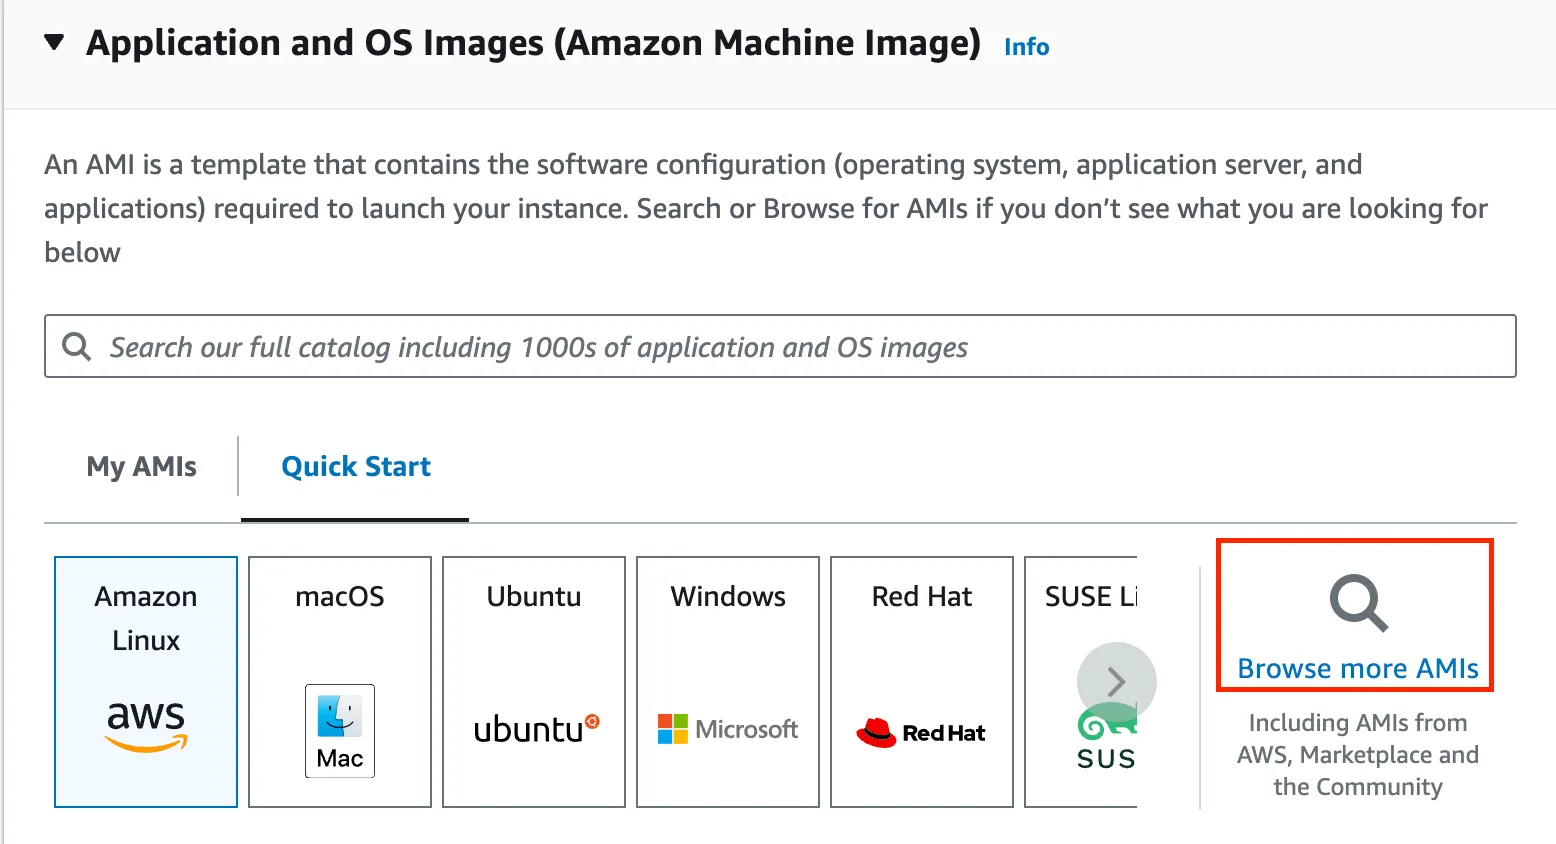Click the magnifier icon in the search field
Image resolution: width=1556 pixels, height=844 pixels.
click(x=76, y=347)
